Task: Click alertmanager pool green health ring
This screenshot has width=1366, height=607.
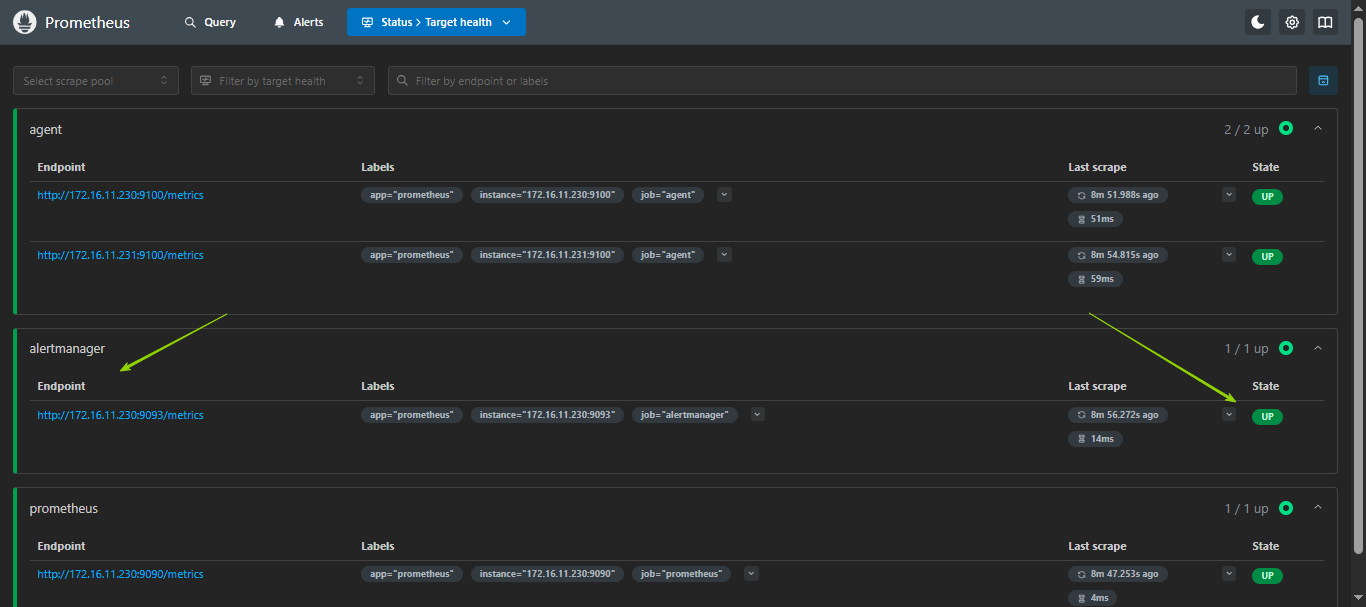Action: (x=1285, y=348)
